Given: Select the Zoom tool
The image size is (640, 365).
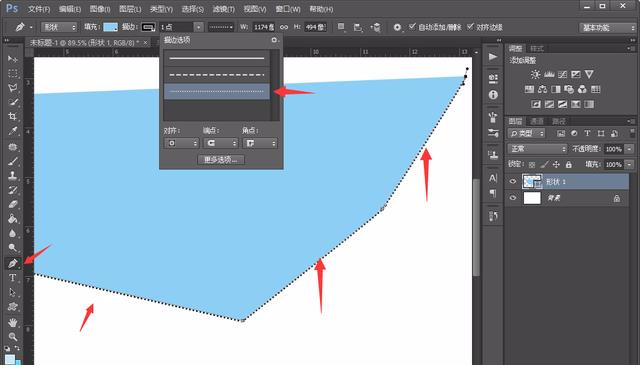Looking at the screenshot, I should [13, 337].
